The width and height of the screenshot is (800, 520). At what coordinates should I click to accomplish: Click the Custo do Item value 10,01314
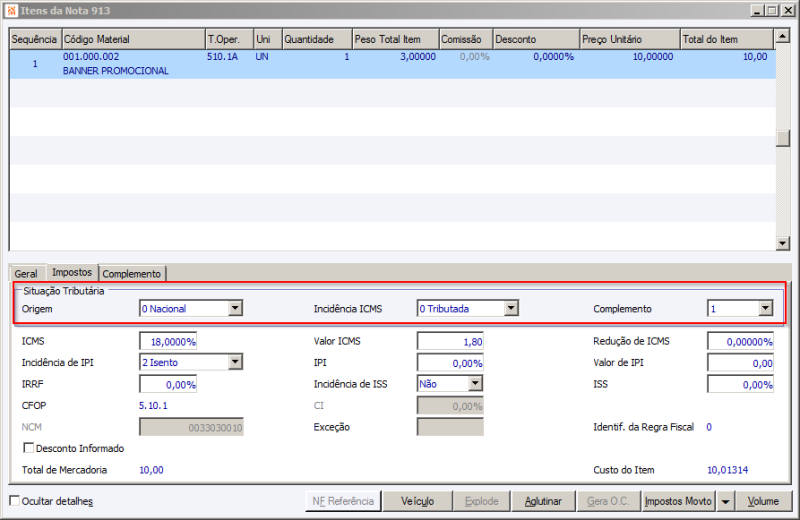pyautogui.click(x=728, y=470)
